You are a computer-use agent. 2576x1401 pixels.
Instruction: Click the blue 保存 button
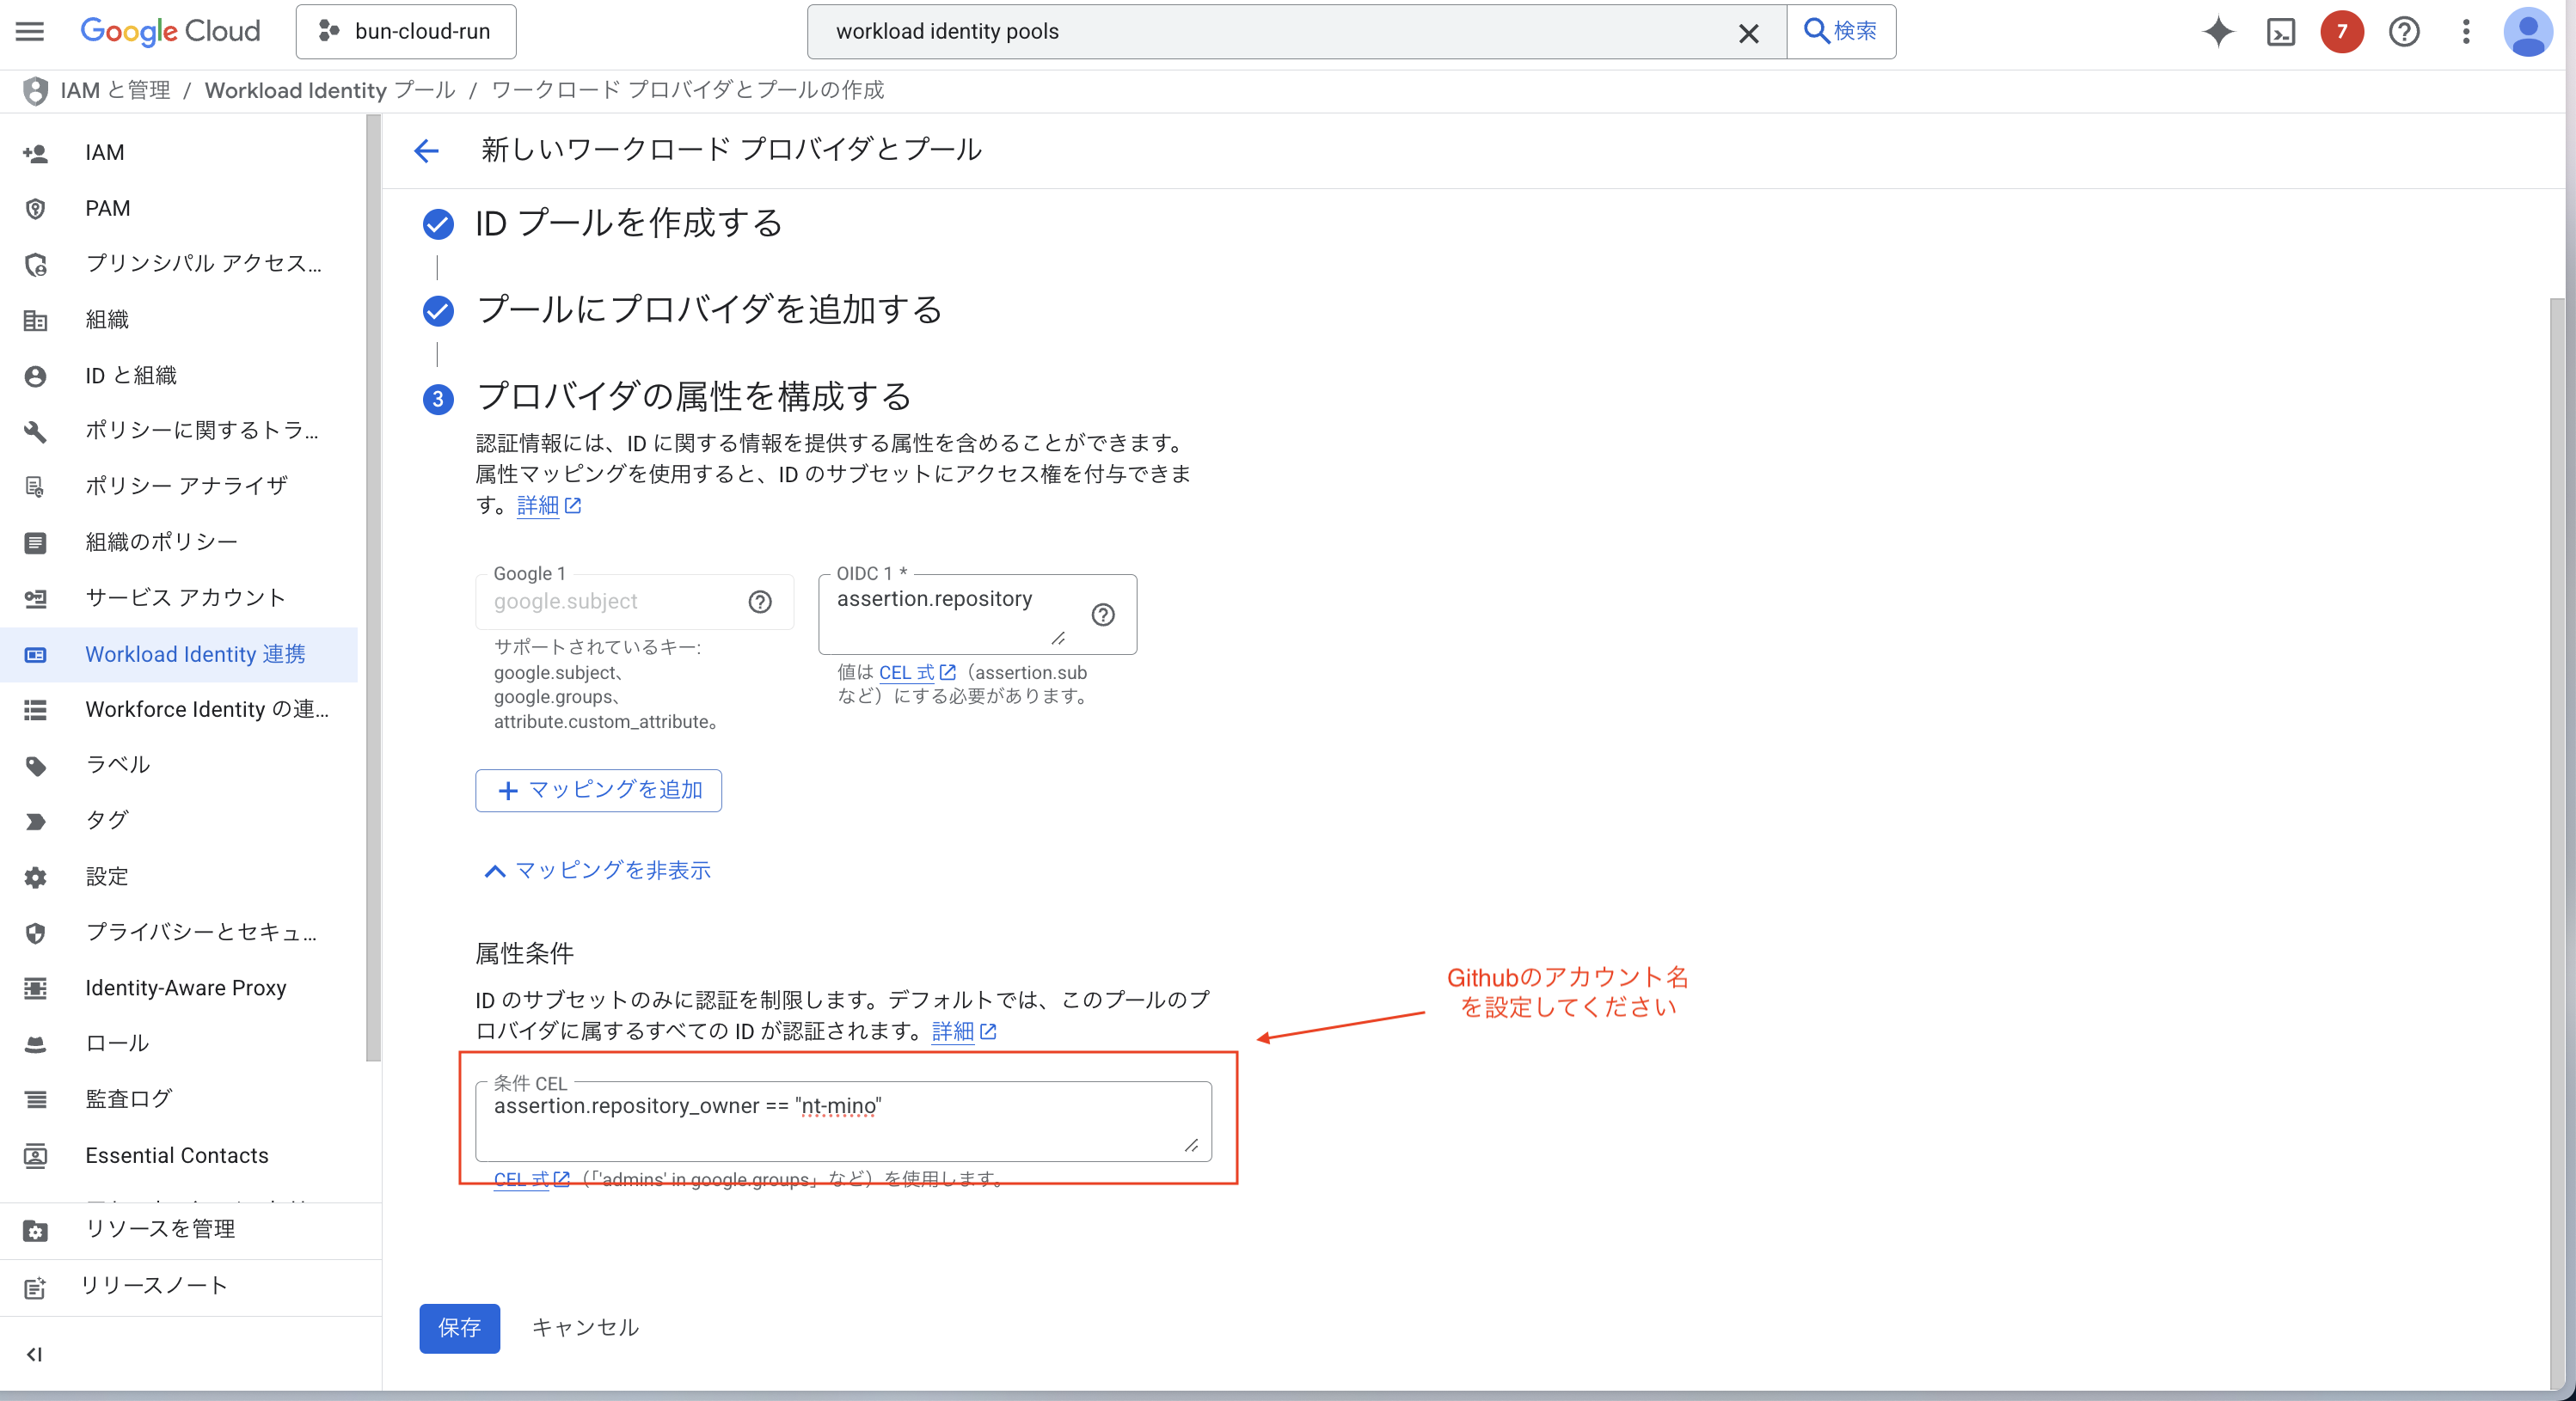(x=459, y=1327)
